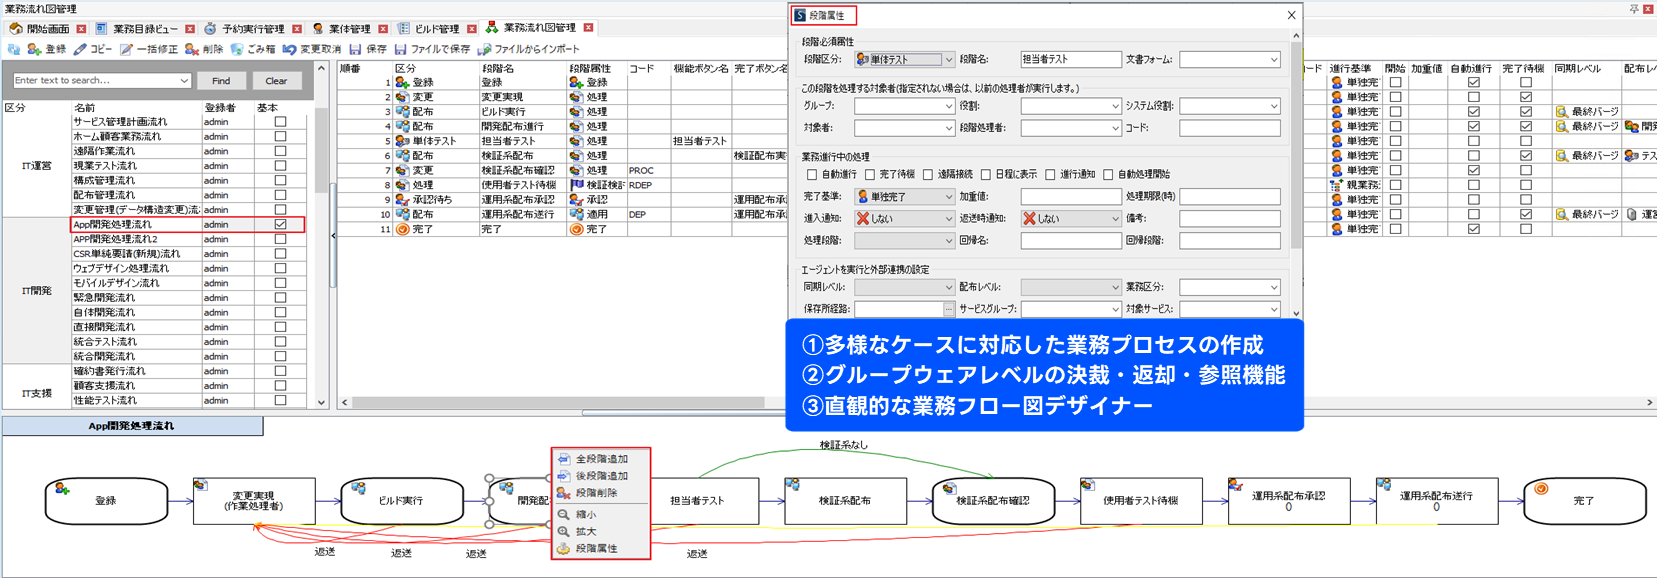Click the 一括修正 (bulk edit) toolbar icon
This screenshot has height=578, width=1657.
coord(126,49)
